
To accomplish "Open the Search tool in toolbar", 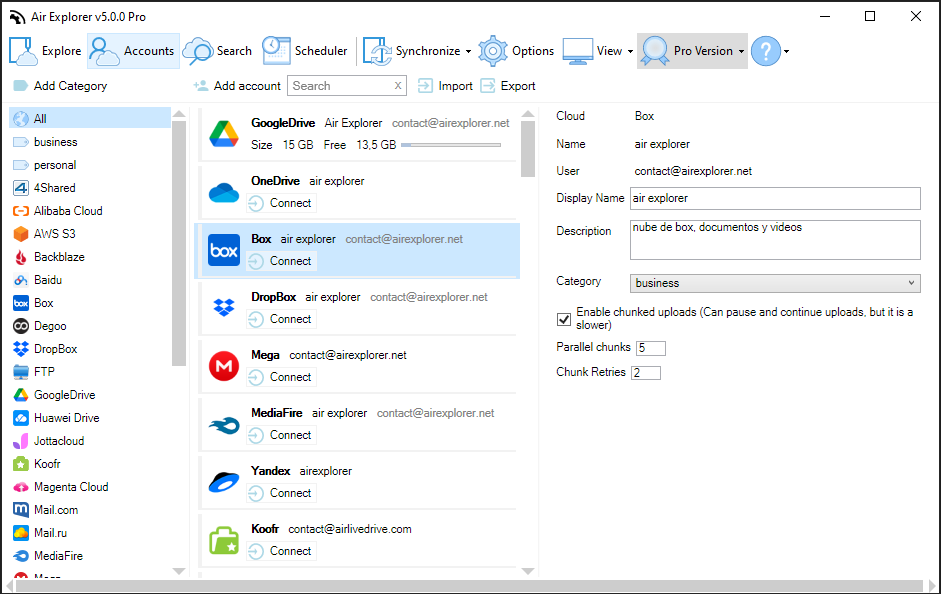I will [217, 51].
